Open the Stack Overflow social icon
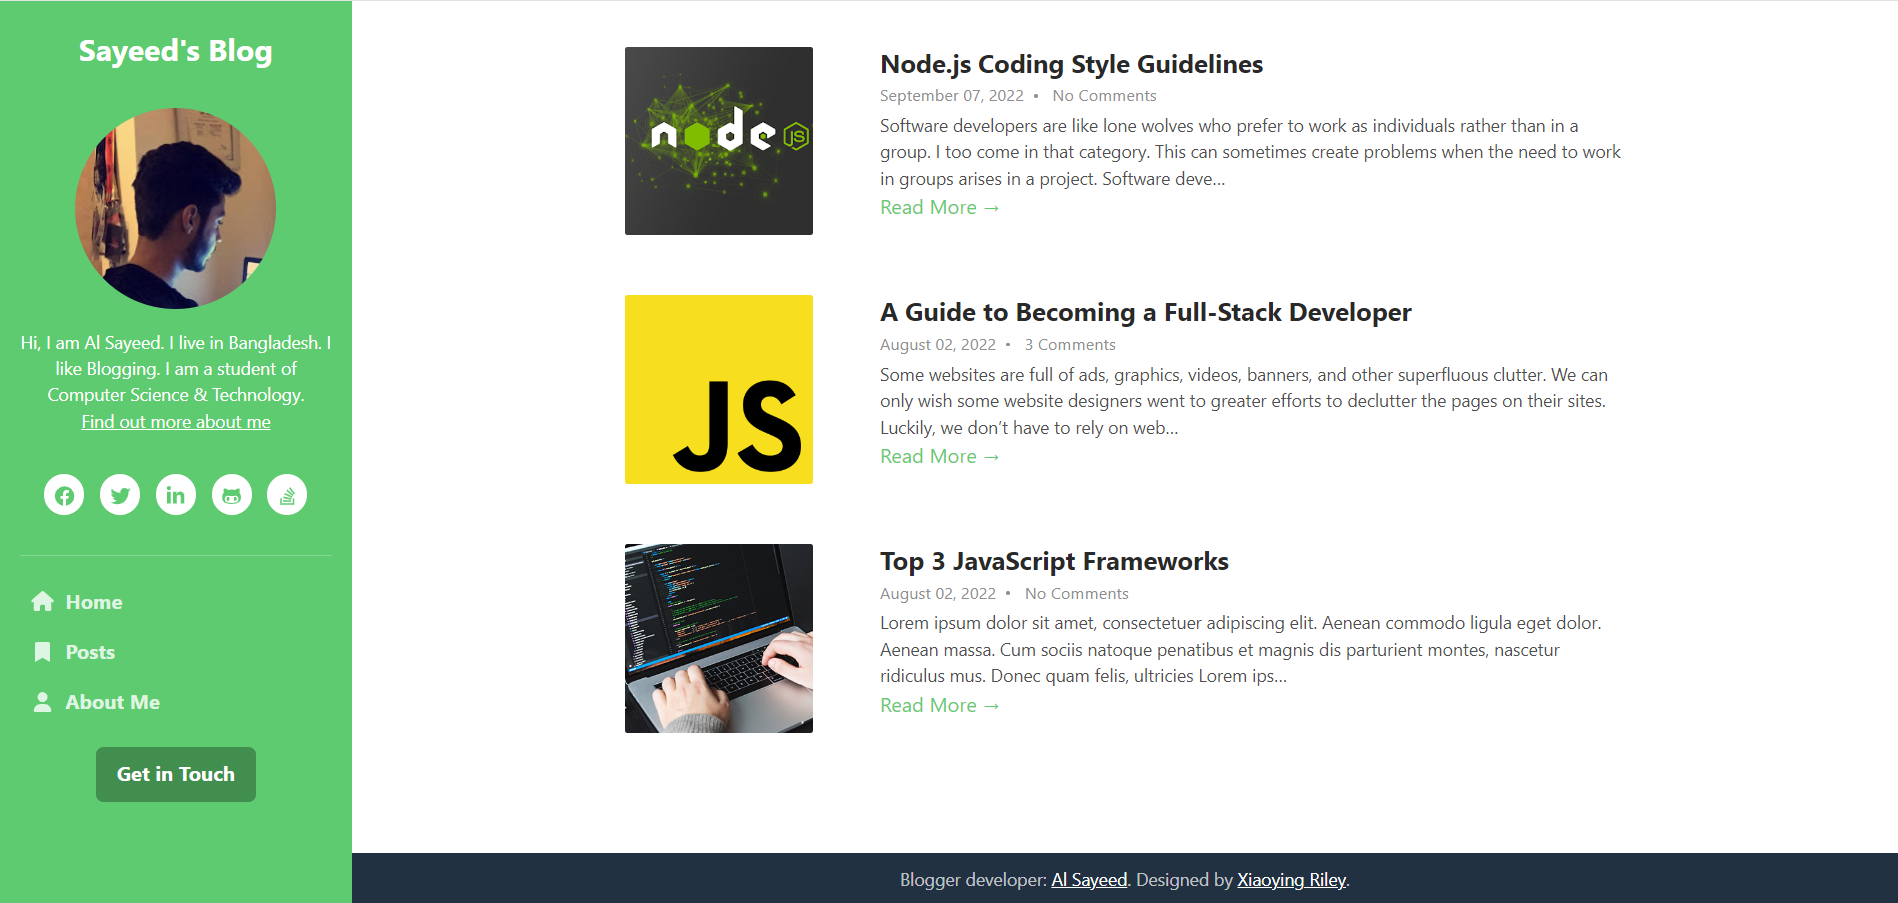The image size is (1898, 903). 287,495
